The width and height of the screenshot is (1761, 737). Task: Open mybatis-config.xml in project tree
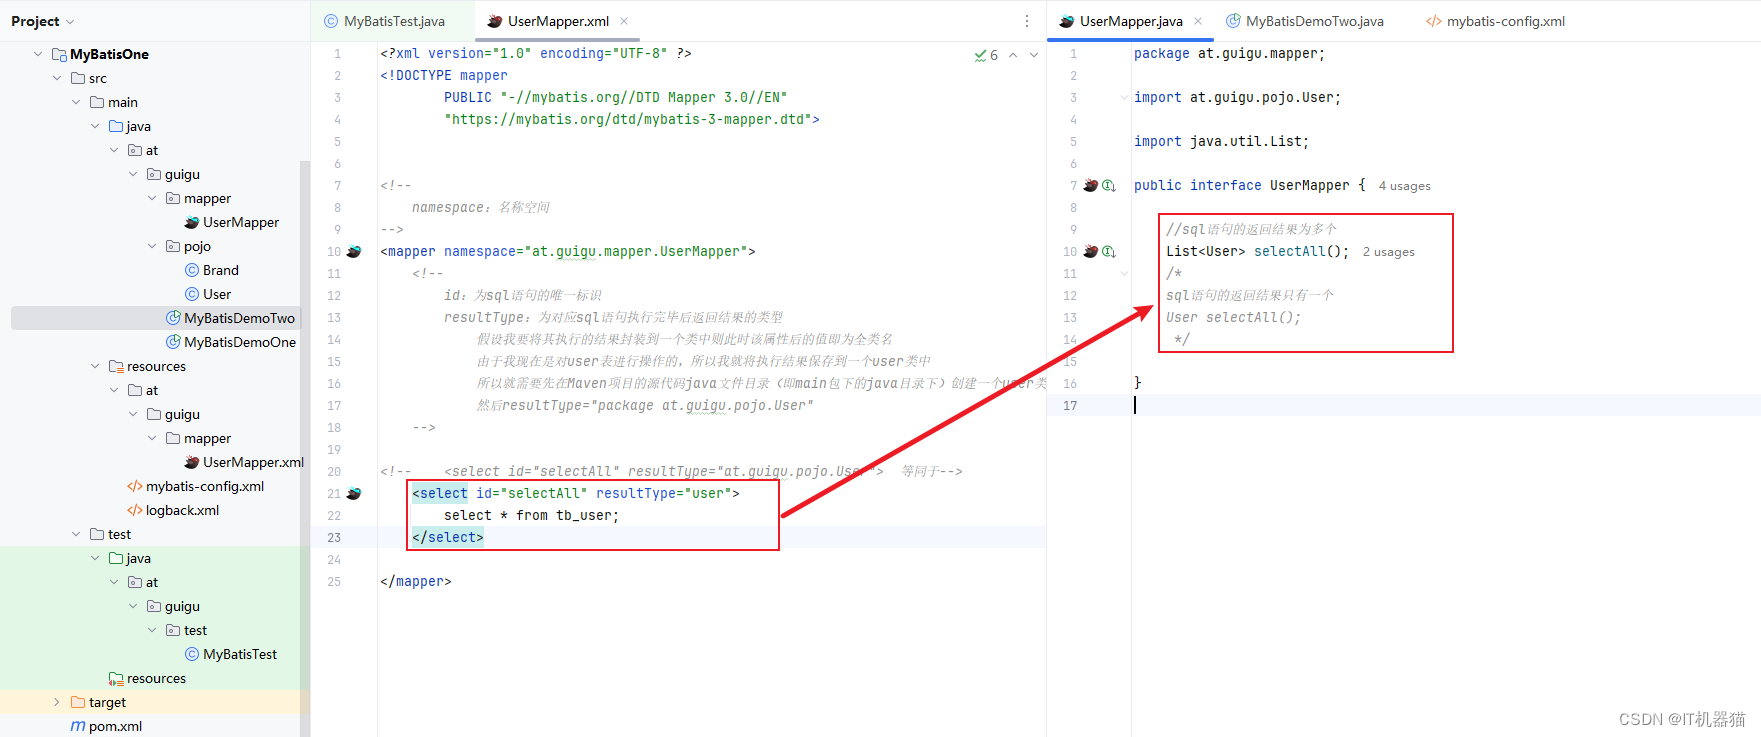click(195, 486)
